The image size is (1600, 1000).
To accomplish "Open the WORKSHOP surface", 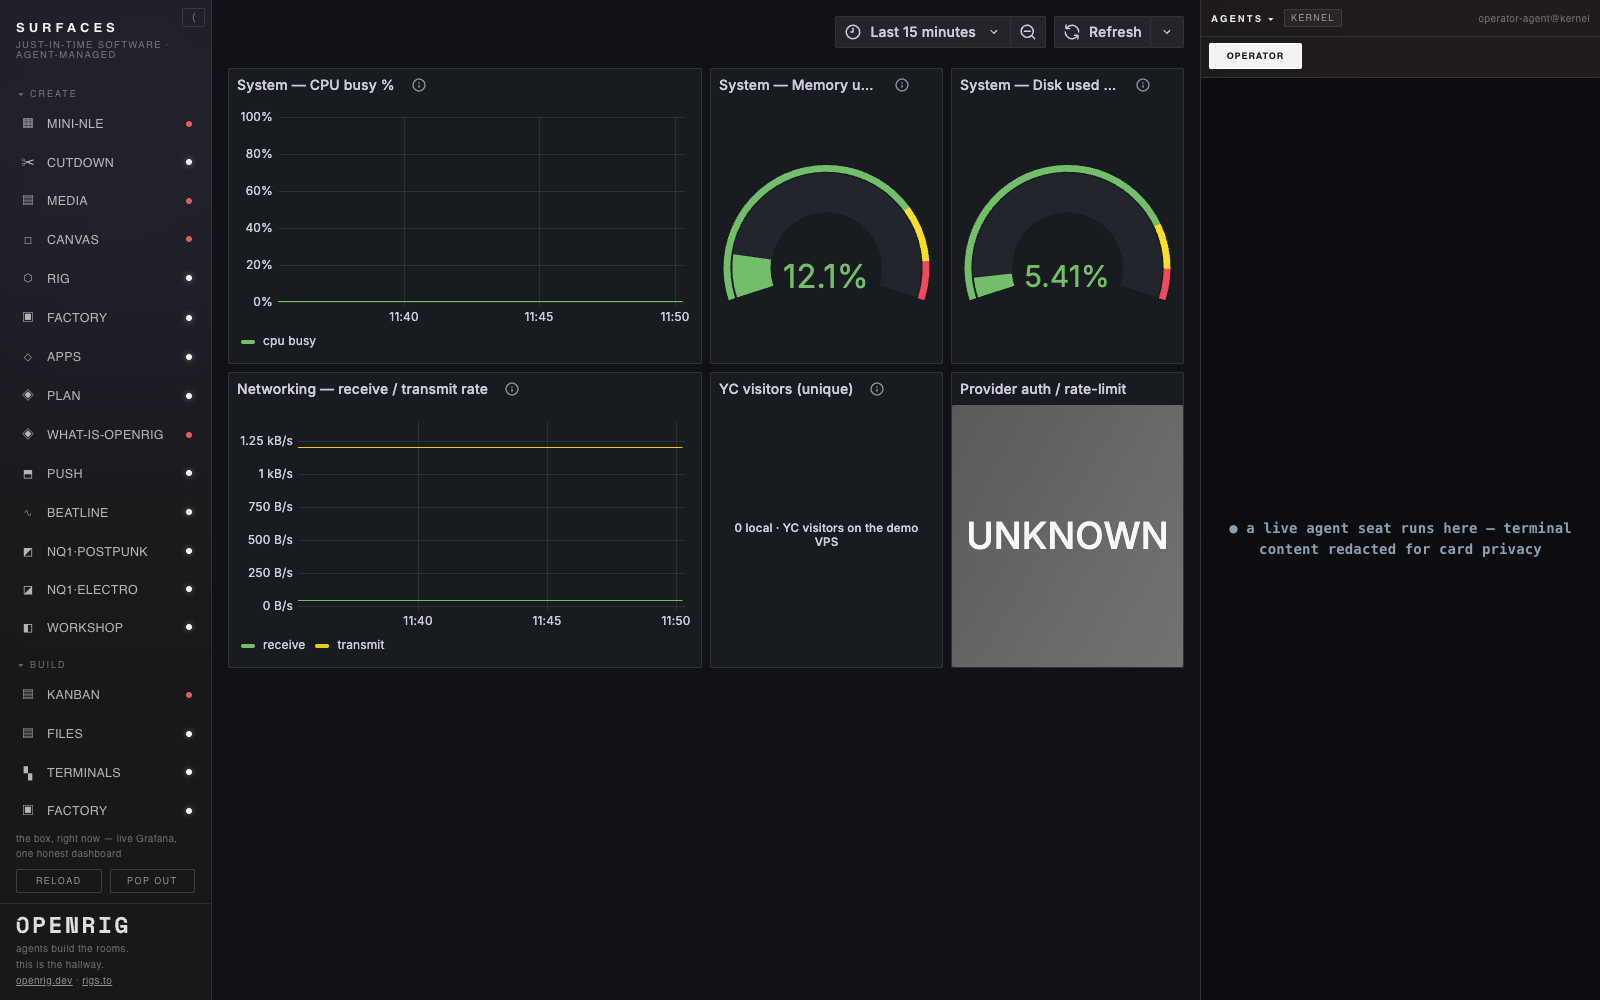I will point(105,628).
